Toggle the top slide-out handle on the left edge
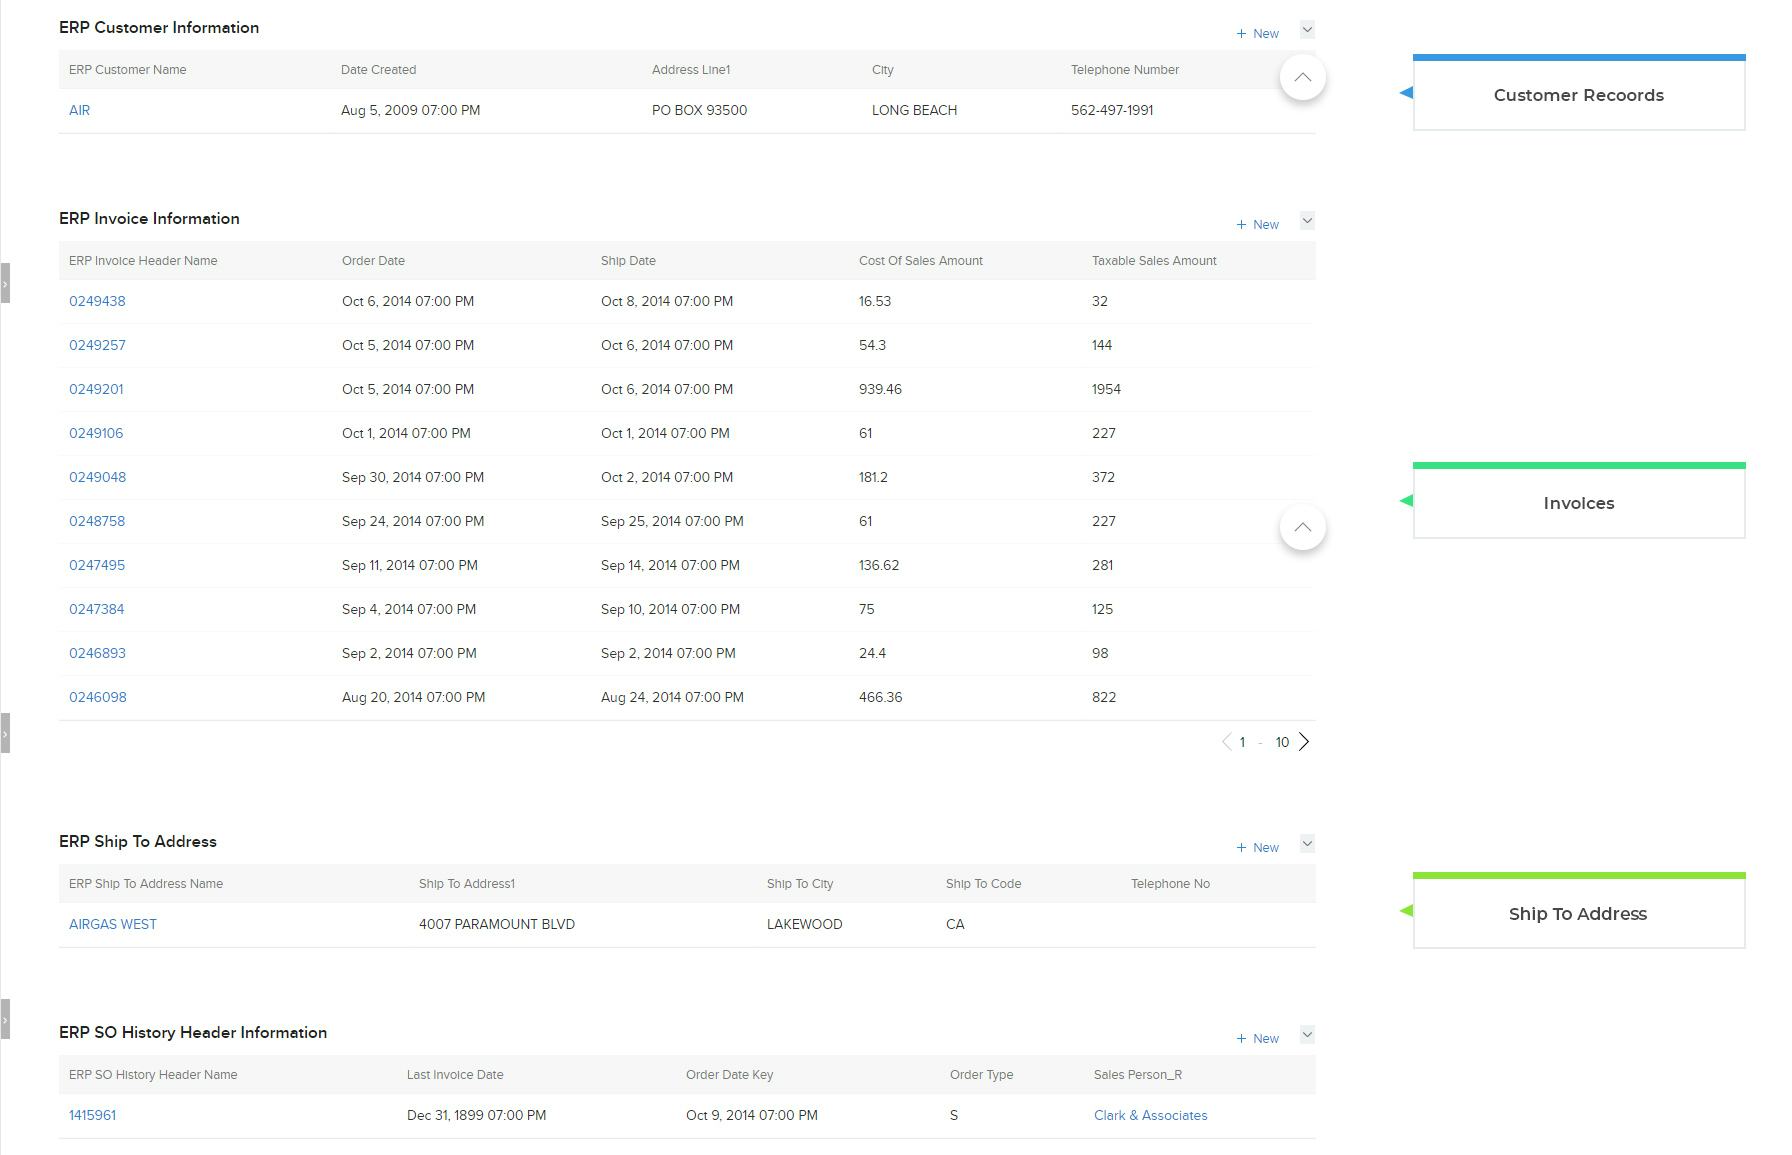The image size is (1792, 1155). tap(5, 283)
